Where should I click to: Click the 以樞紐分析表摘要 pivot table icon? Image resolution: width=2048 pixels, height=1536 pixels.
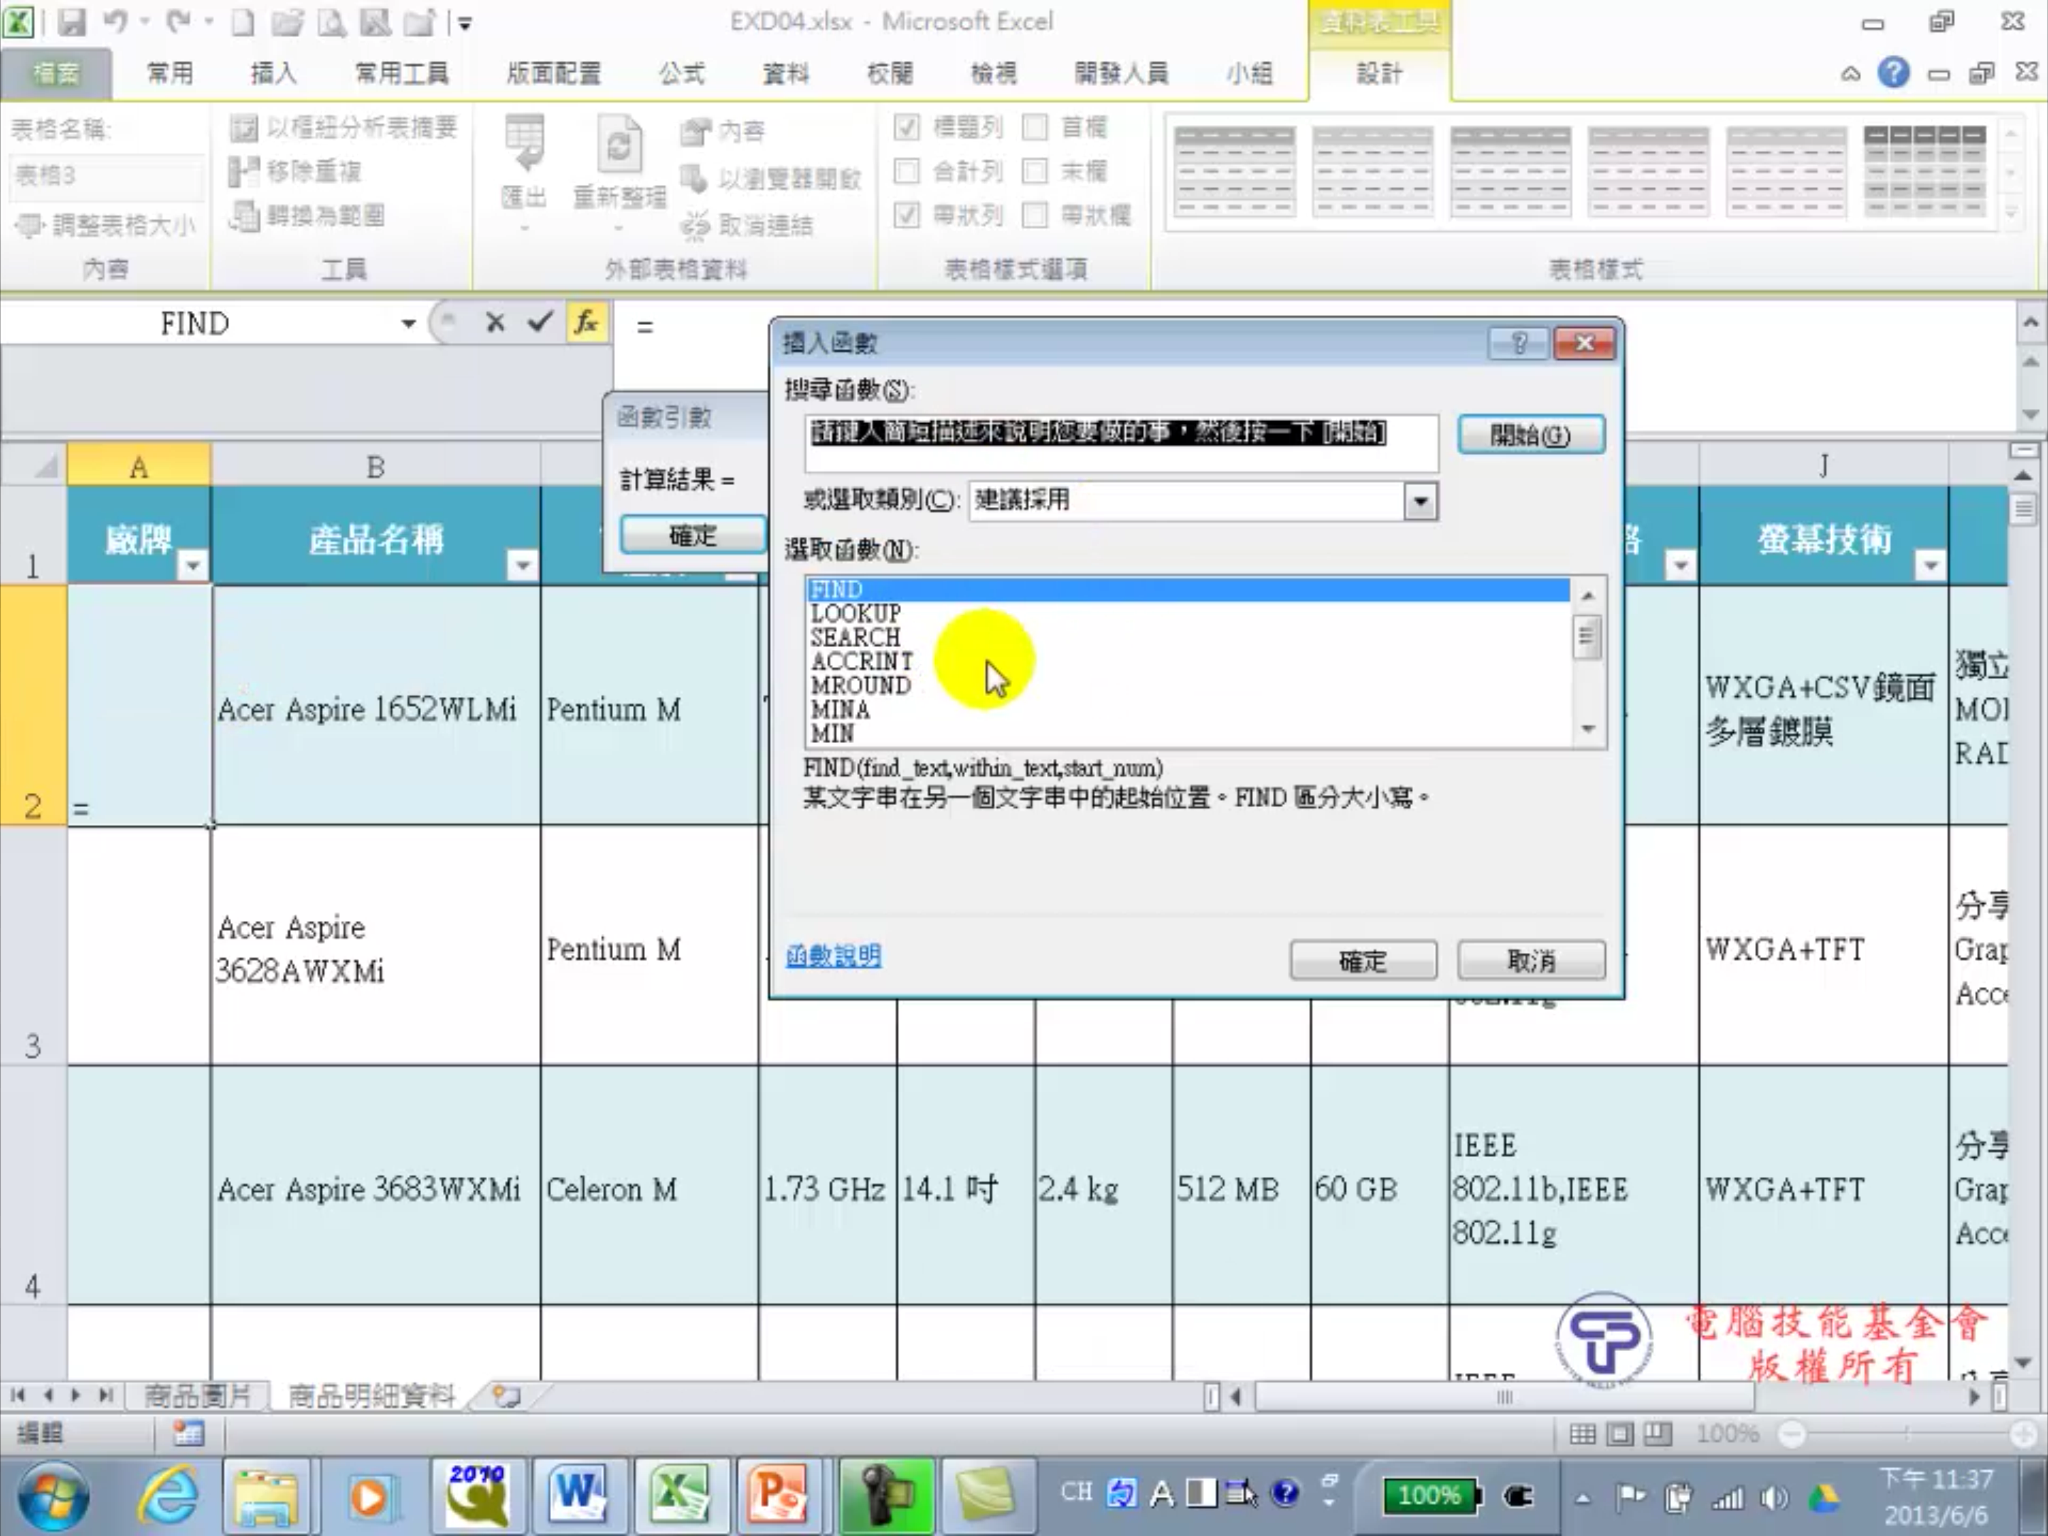point(242,128)
